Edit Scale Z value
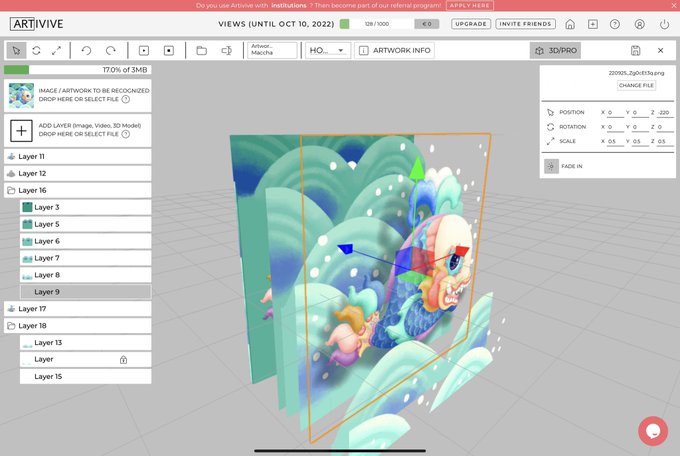Viewport: 680px width, 456px height. coord(665,141)
